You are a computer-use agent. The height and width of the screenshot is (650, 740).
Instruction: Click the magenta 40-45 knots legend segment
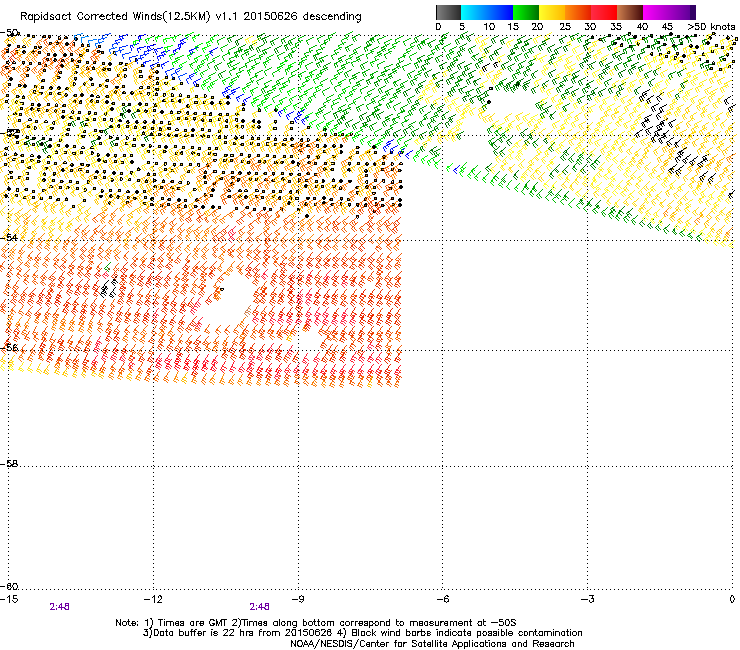pyautogui.click(x=656, y=12)
